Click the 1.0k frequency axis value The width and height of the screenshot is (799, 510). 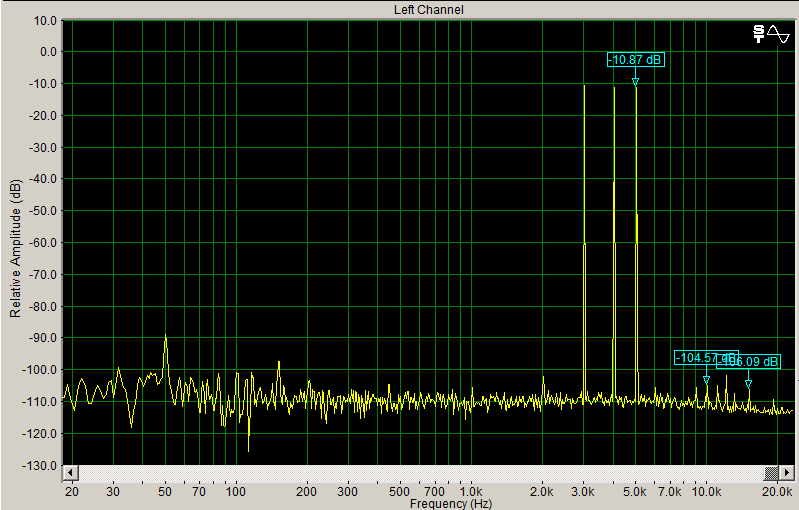(x=471, y=492)
